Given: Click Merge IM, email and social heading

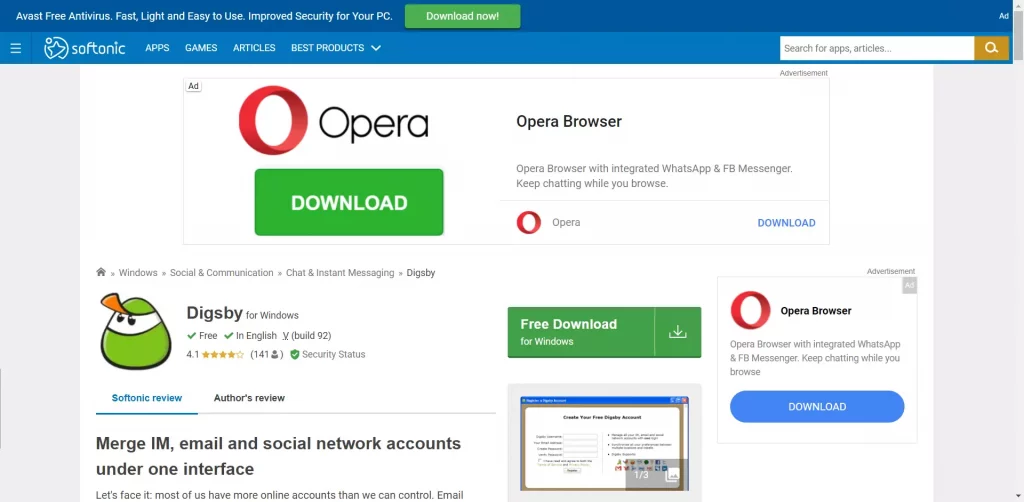Looking at the screenshot, I should (x=278, y=456).
